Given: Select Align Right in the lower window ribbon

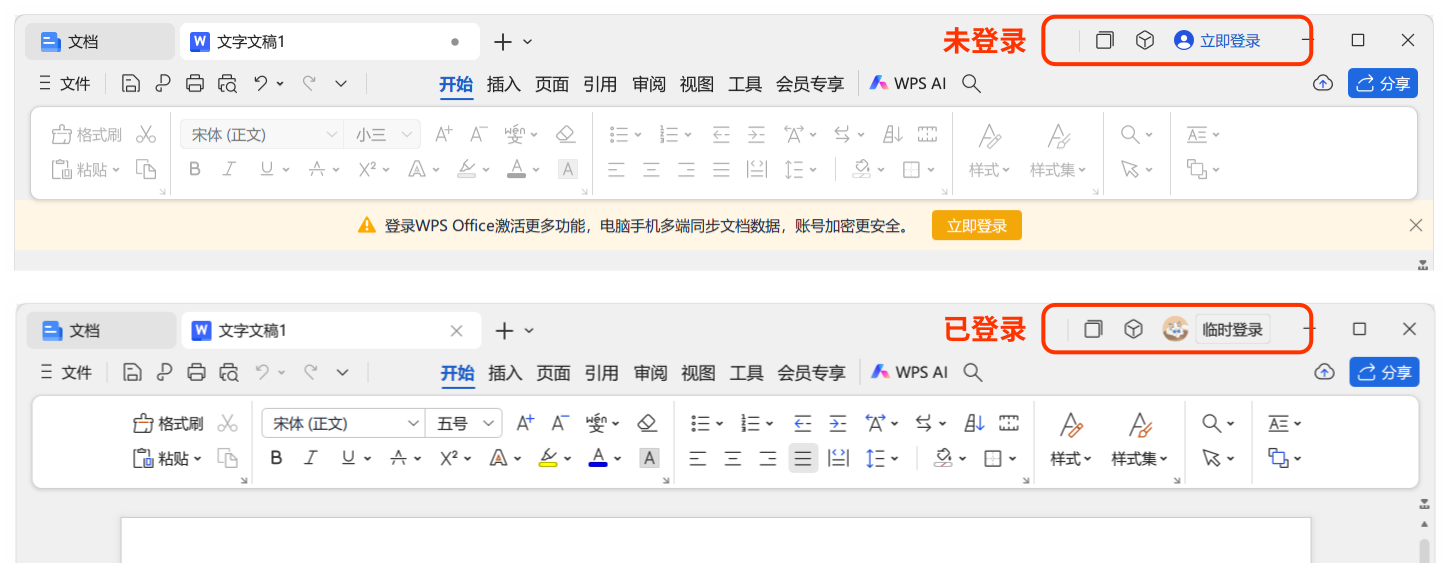Looking at the screenshot, I should (x=768, y=458).
